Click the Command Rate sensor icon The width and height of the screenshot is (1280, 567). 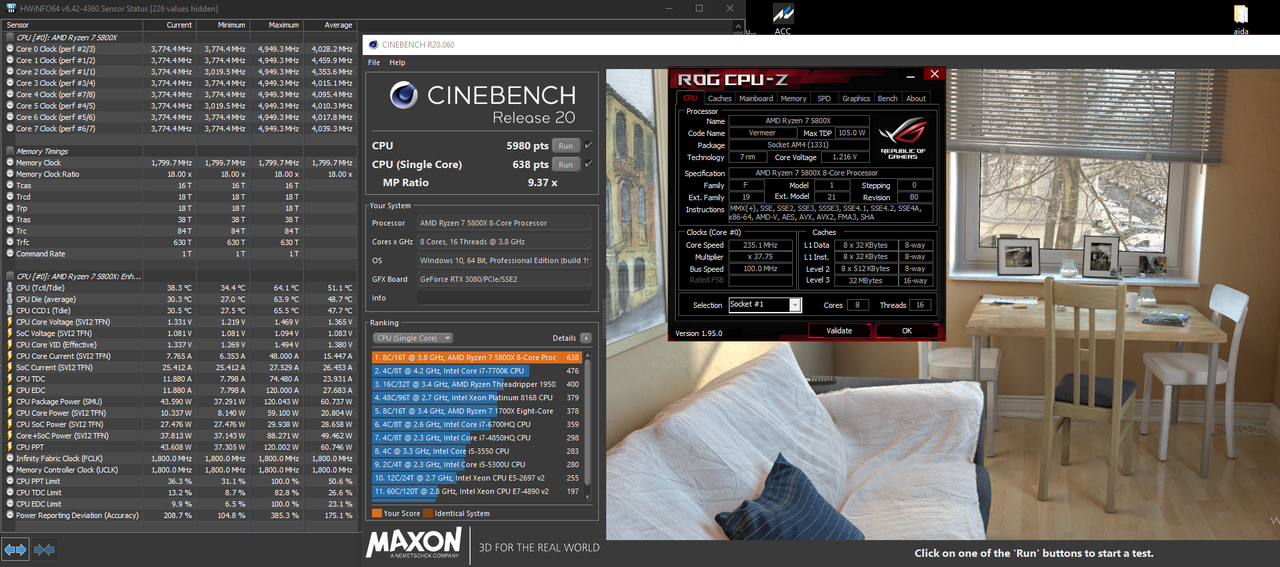[x=10, y=254]
